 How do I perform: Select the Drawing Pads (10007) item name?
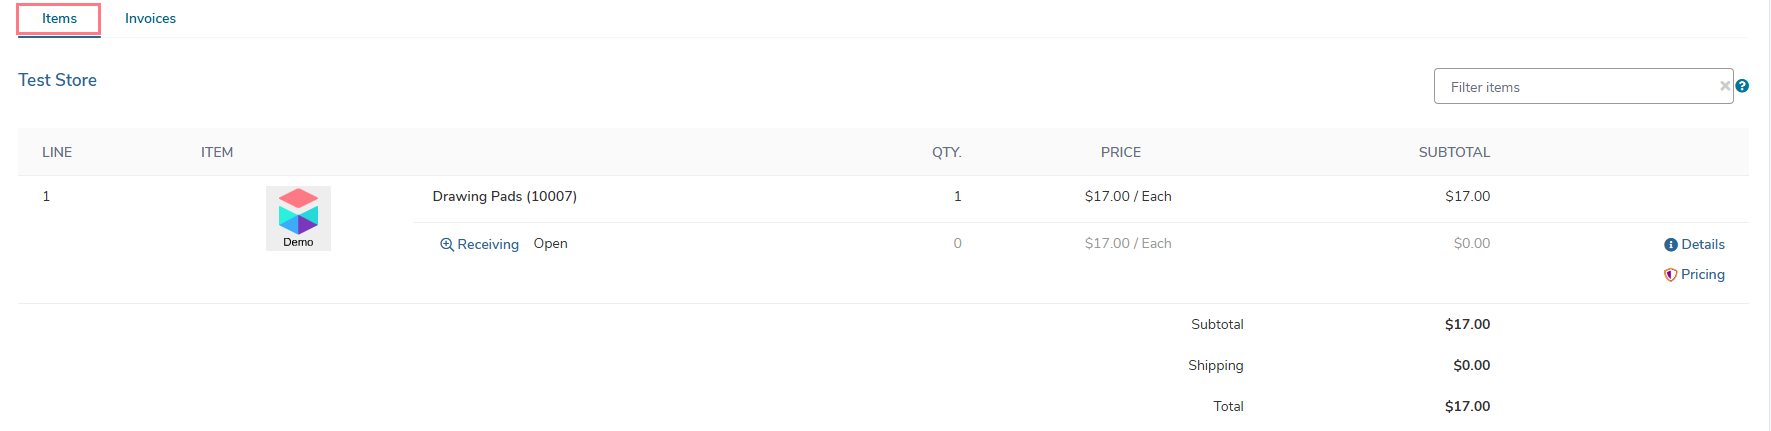tap(504, 196)
